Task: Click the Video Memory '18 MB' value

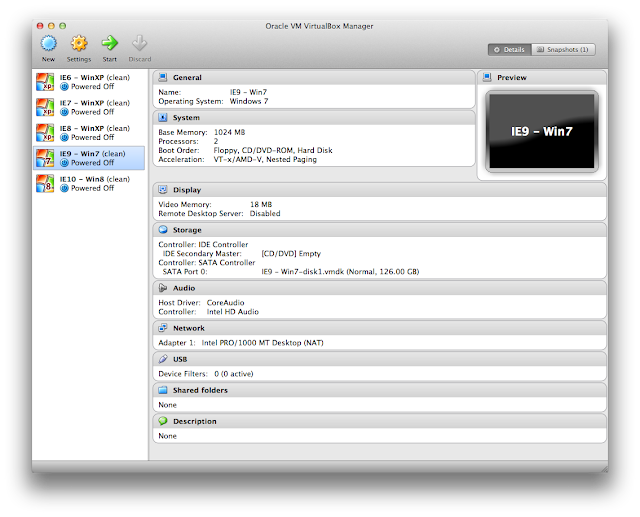Action: pos(261,204)
